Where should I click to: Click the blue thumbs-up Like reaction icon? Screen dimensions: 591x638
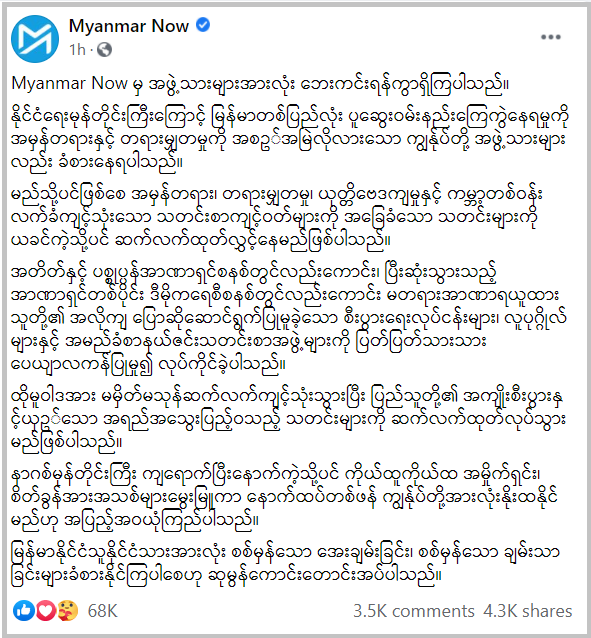tap(23, 610)
